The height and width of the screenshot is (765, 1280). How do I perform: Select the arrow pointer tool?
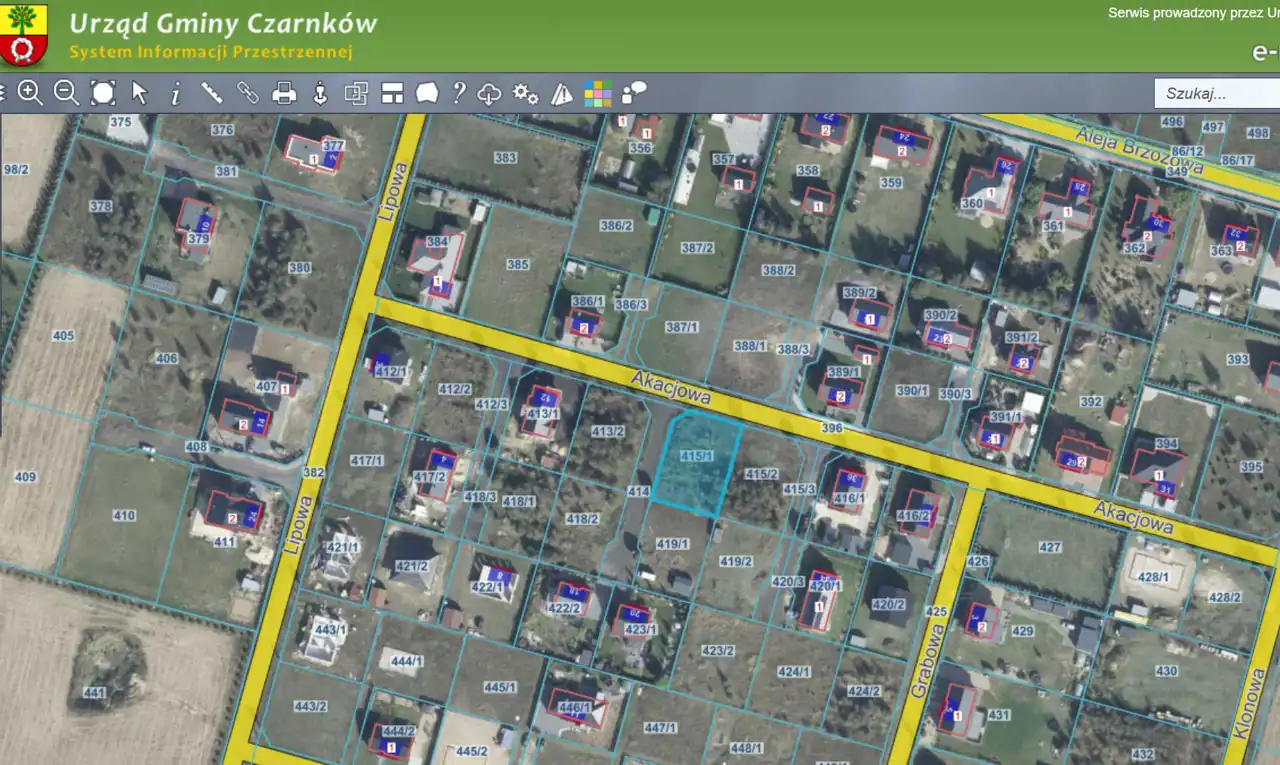click(x=139, y=93)
